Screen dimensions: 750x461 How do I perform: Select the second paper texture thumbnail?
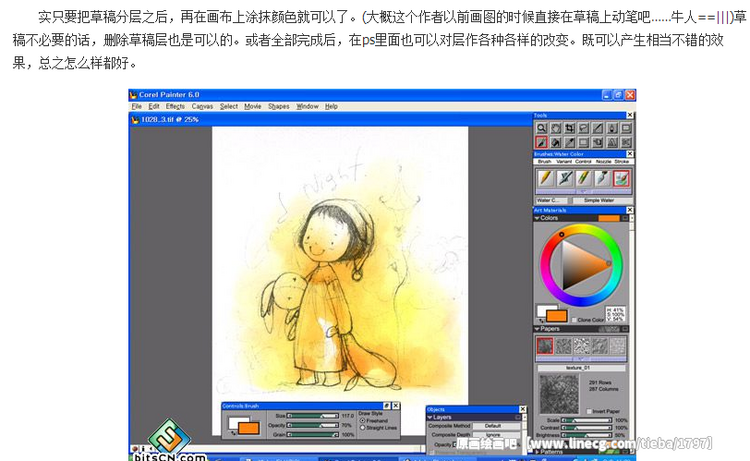point(563,345)
